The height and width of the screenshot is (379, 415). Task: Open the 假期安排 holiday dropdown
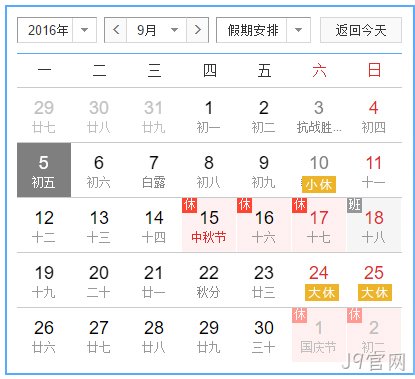298,30
